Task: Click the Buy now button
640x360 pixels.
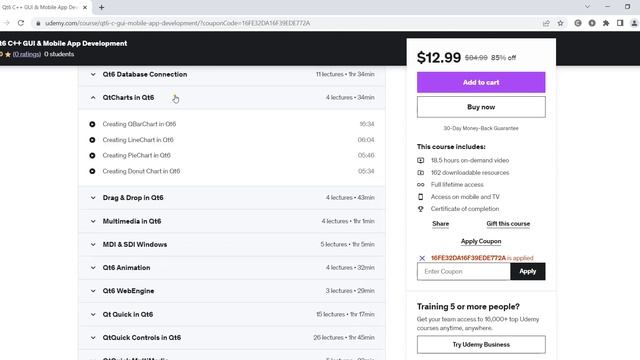Action: (x=481, y=107)
